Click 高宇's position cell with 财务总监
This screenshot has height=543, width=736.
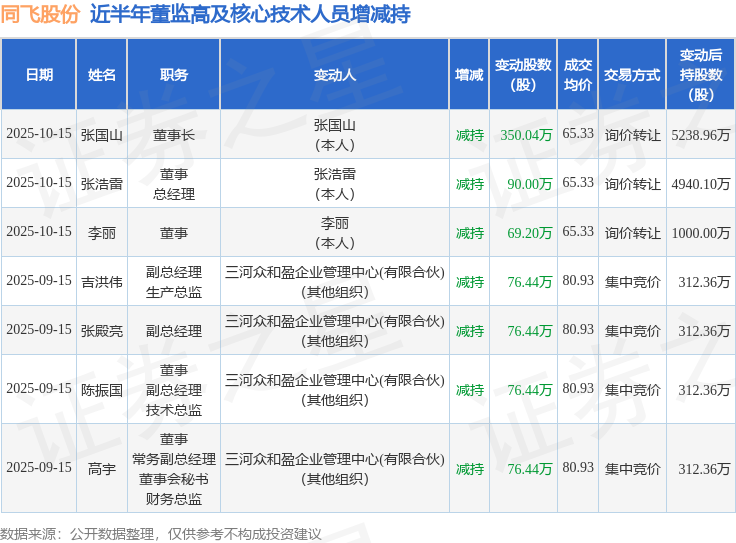pyautogui.click(x=174, y=469)
